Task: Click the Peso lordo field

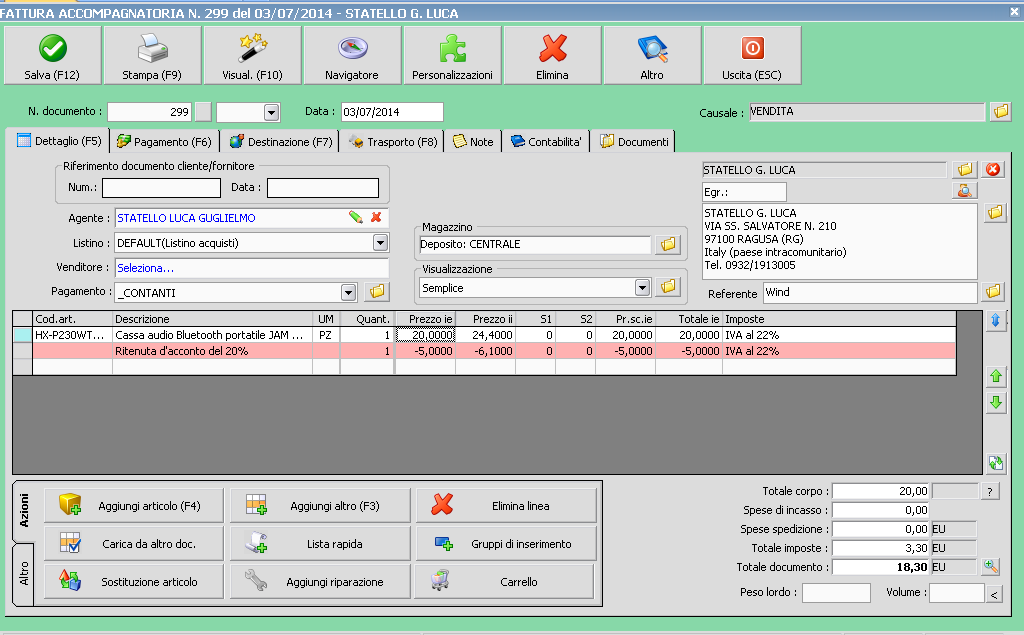Action: [x=836, y=593]
